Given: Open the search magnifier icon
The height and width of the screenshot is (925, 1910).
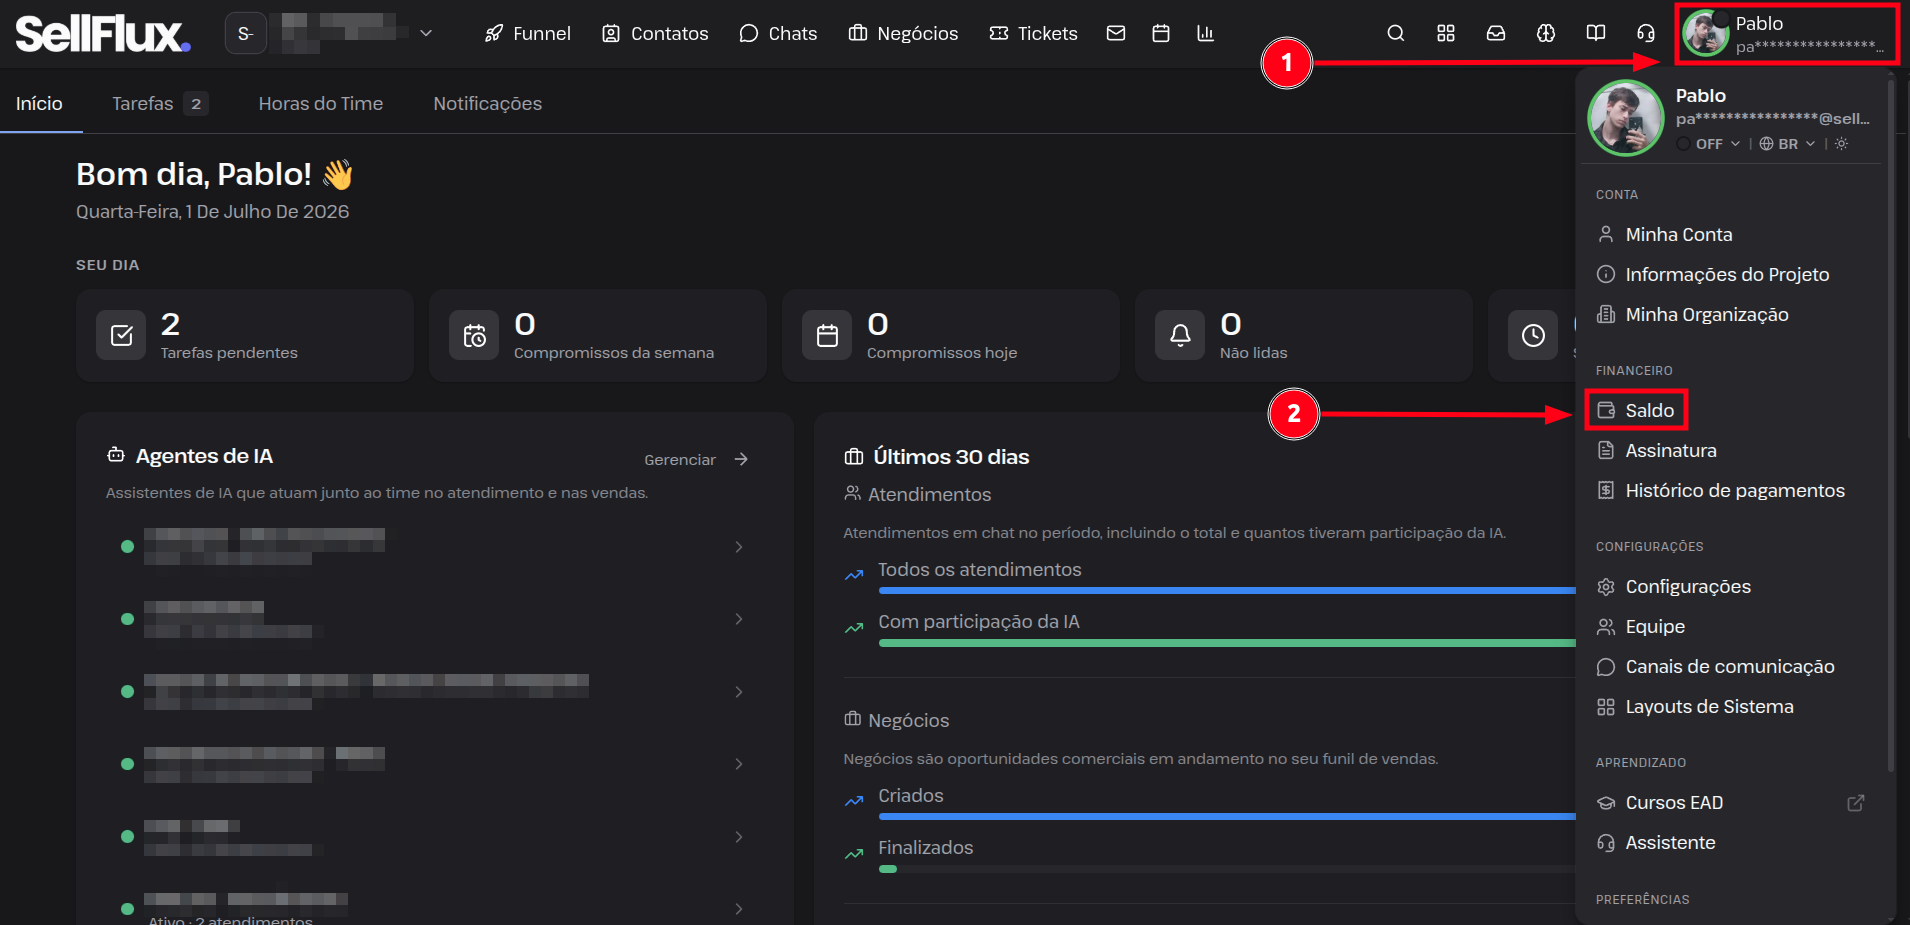Looking at the screenshot, I should coord(1395,33).
